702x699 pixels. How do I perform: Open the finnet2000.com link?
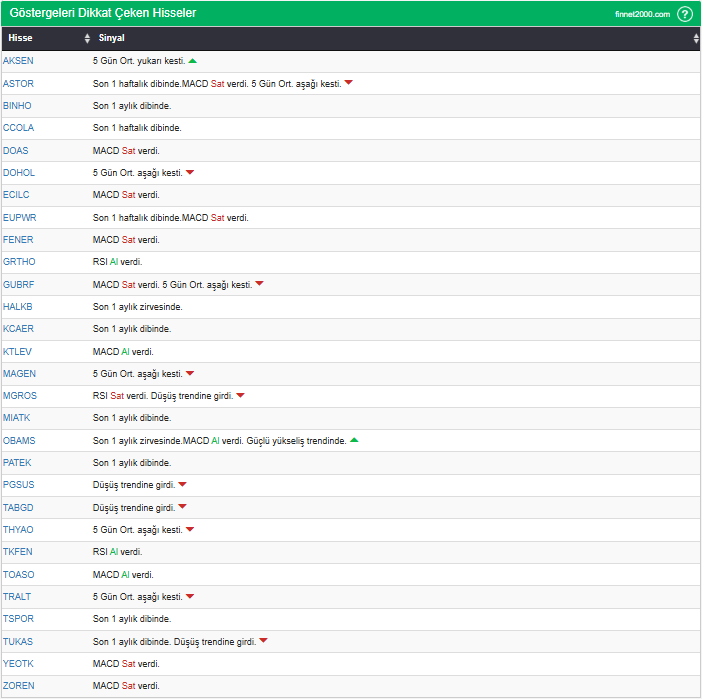click(x=642, y=14)
